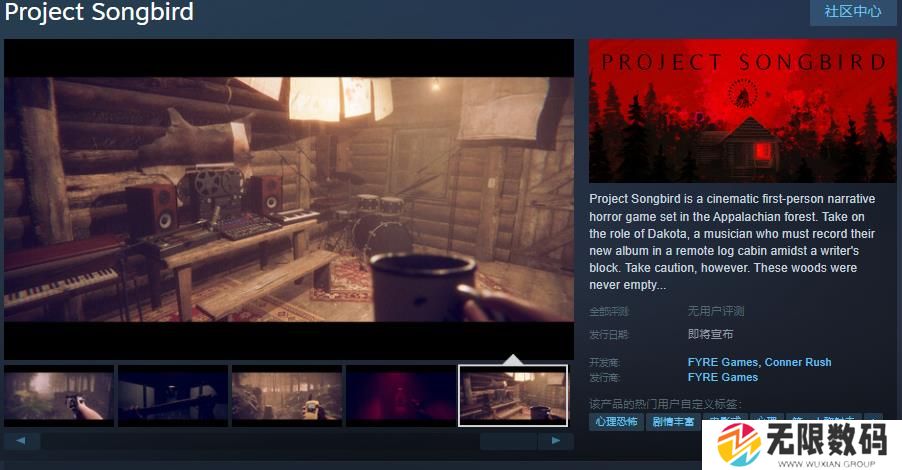902x470 pixels.
Task: Select the 剧情丰富 tag
Action: [673, 422]
